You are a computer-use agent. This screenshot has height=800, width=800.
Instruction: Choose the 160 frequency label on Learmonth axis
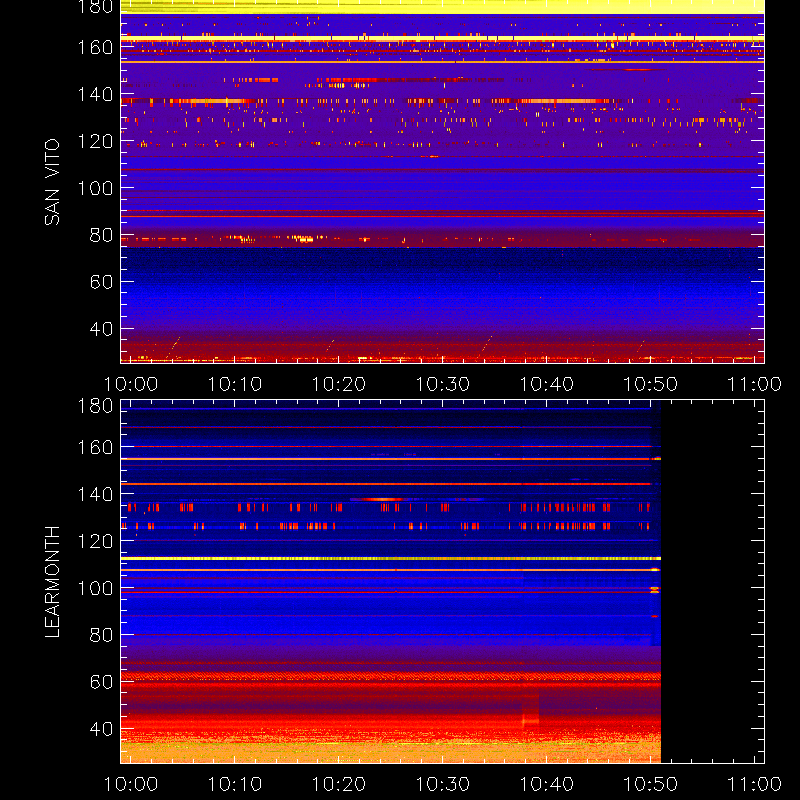95,447
